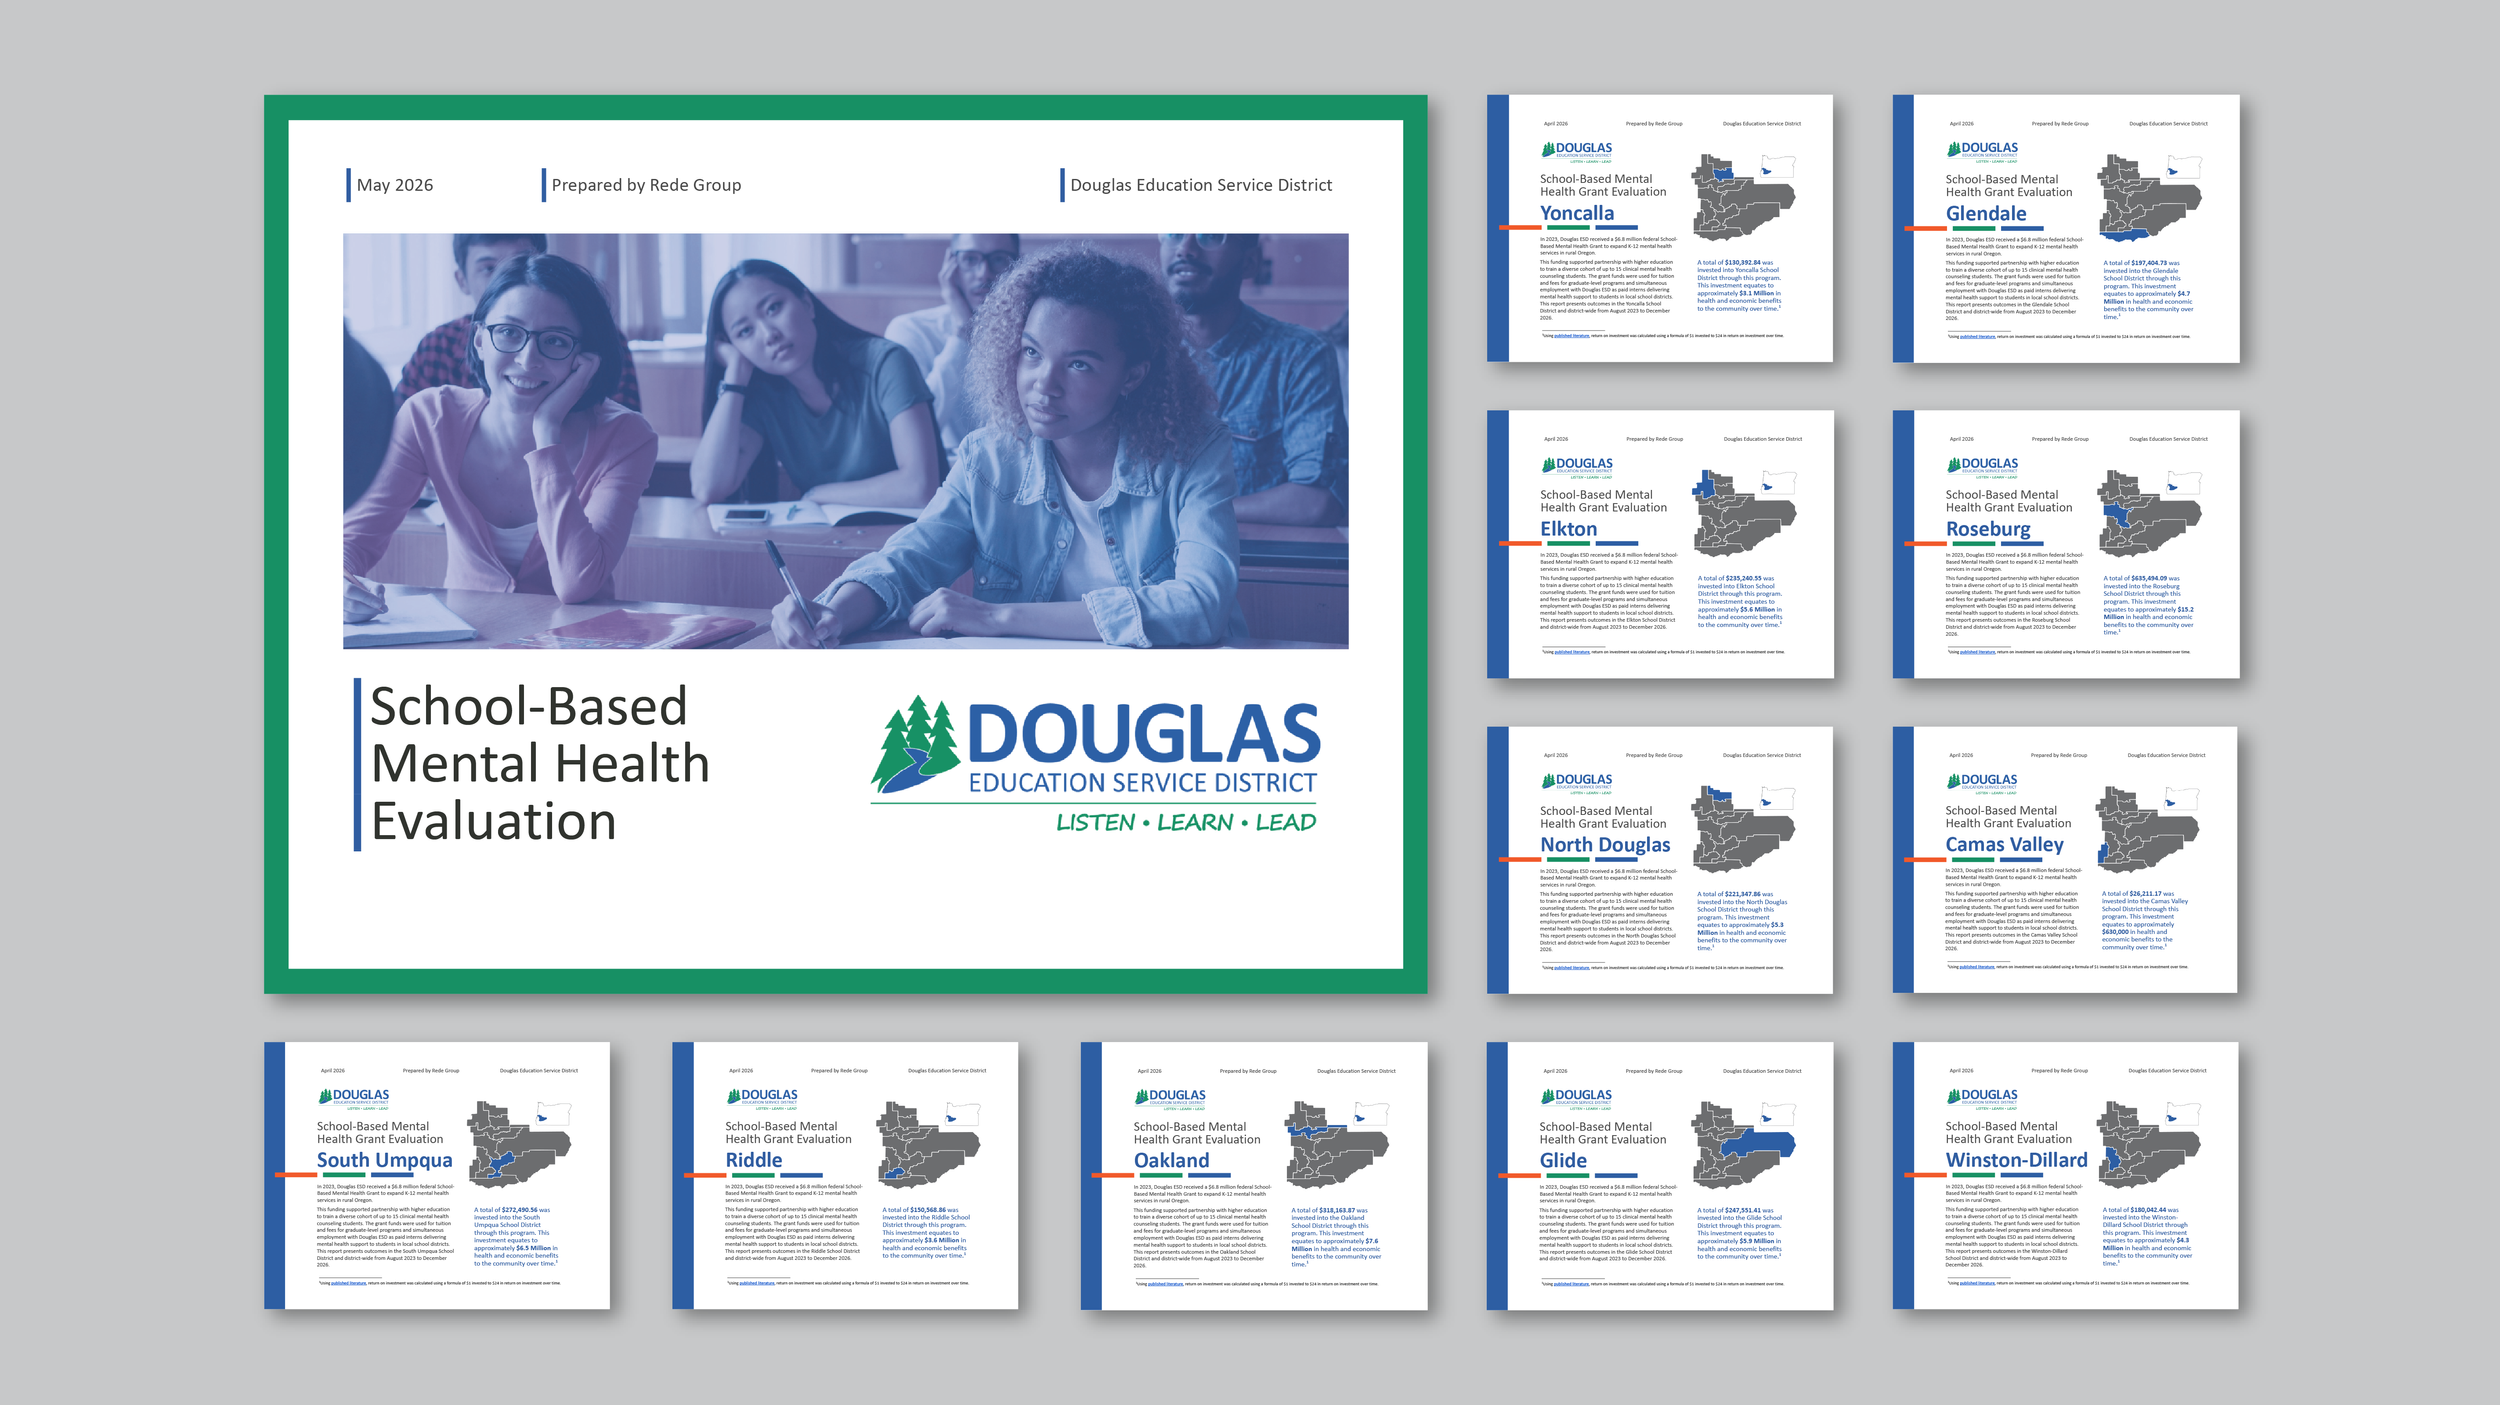The image size is (2500, 1405).
Task: Click the "Glide" district heading
Action: pos(1563,1160)
